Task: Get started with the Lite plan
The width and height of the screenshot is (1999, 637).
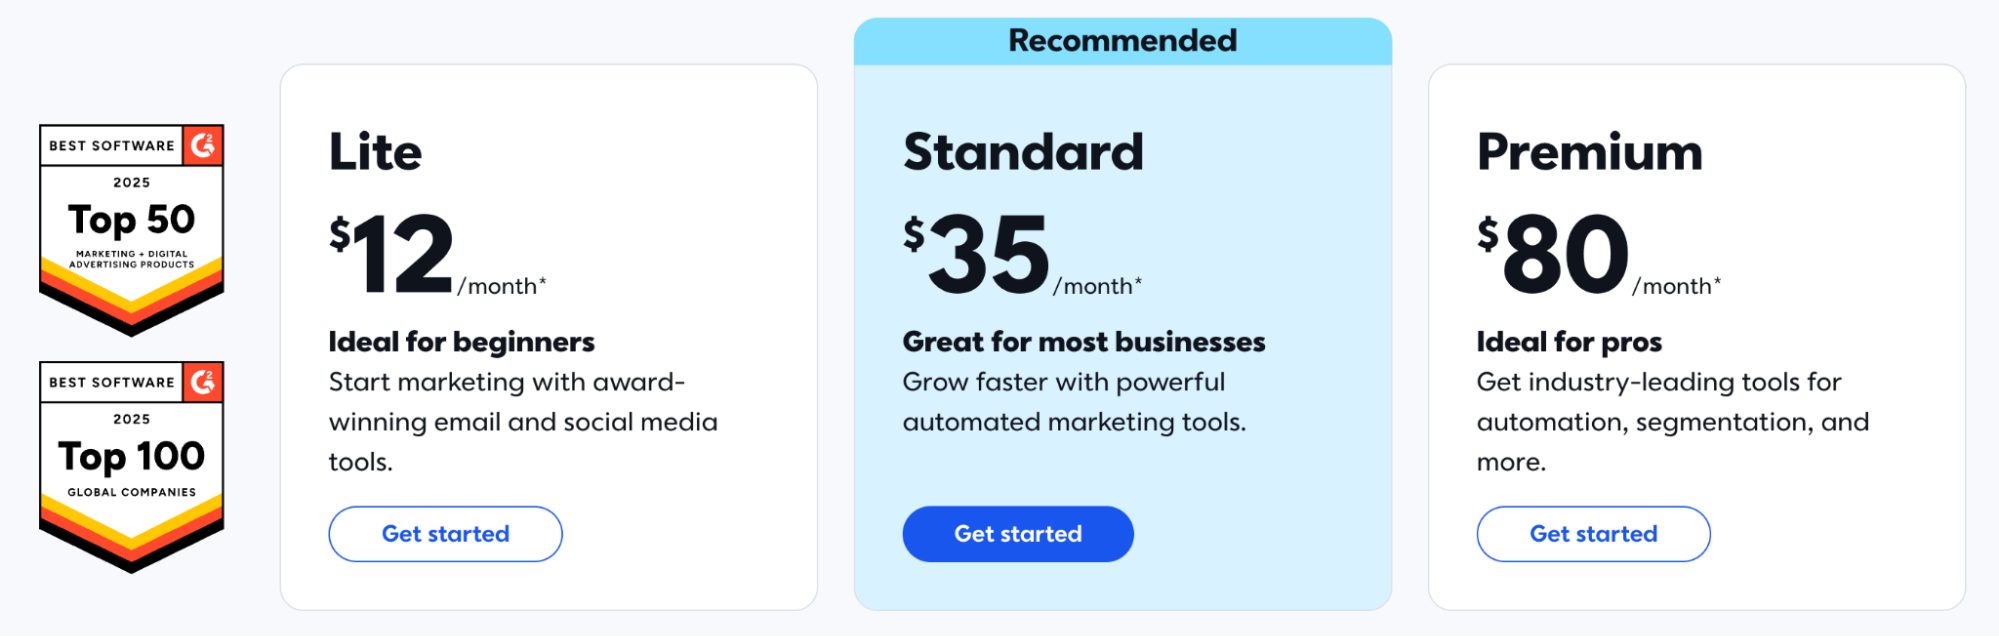Action: (x=445, y=533)
